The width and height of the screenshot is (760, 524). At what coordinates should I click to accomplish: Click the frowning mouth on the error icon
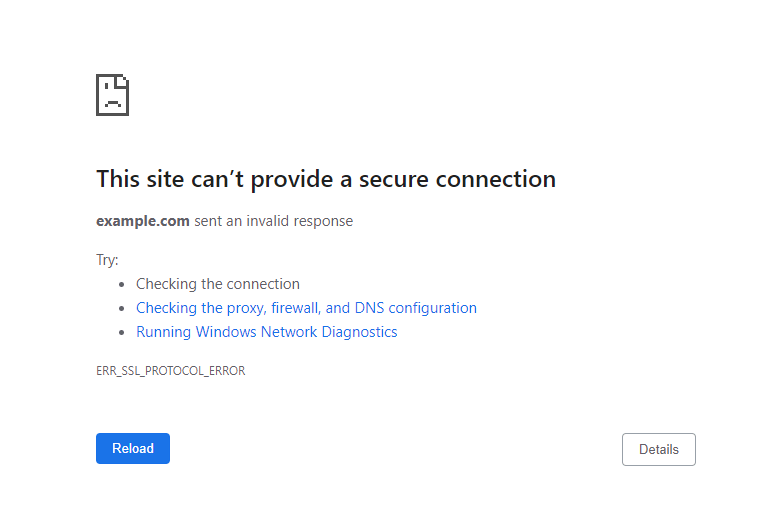(112, 103)
